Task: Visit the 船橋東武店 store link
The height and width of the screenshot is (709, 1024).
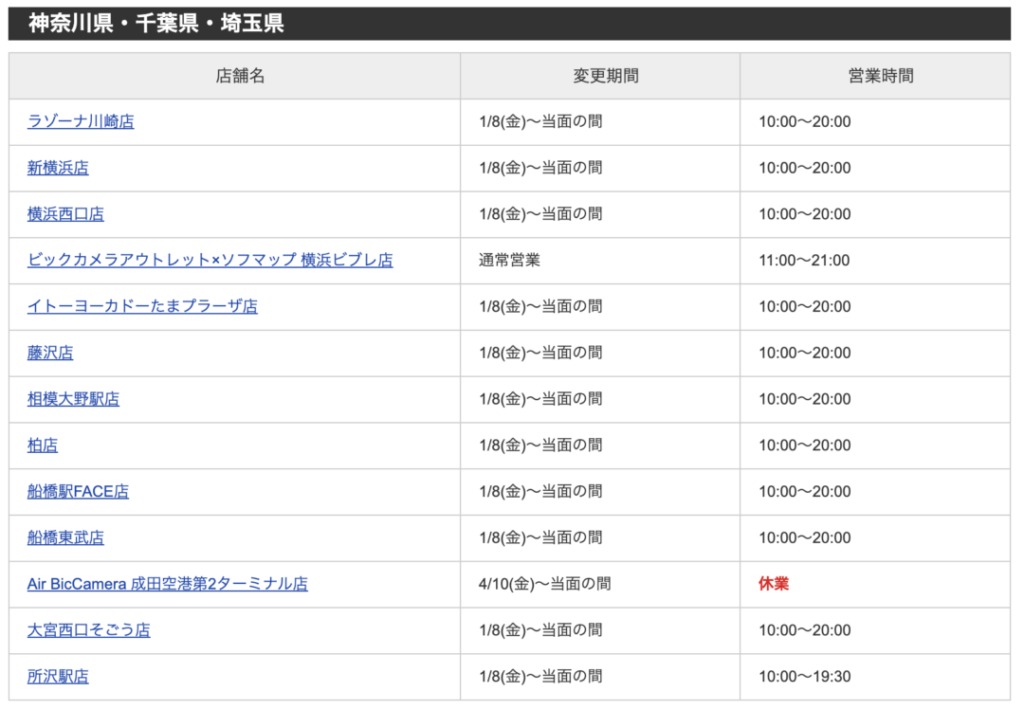Action: (65, 538)
